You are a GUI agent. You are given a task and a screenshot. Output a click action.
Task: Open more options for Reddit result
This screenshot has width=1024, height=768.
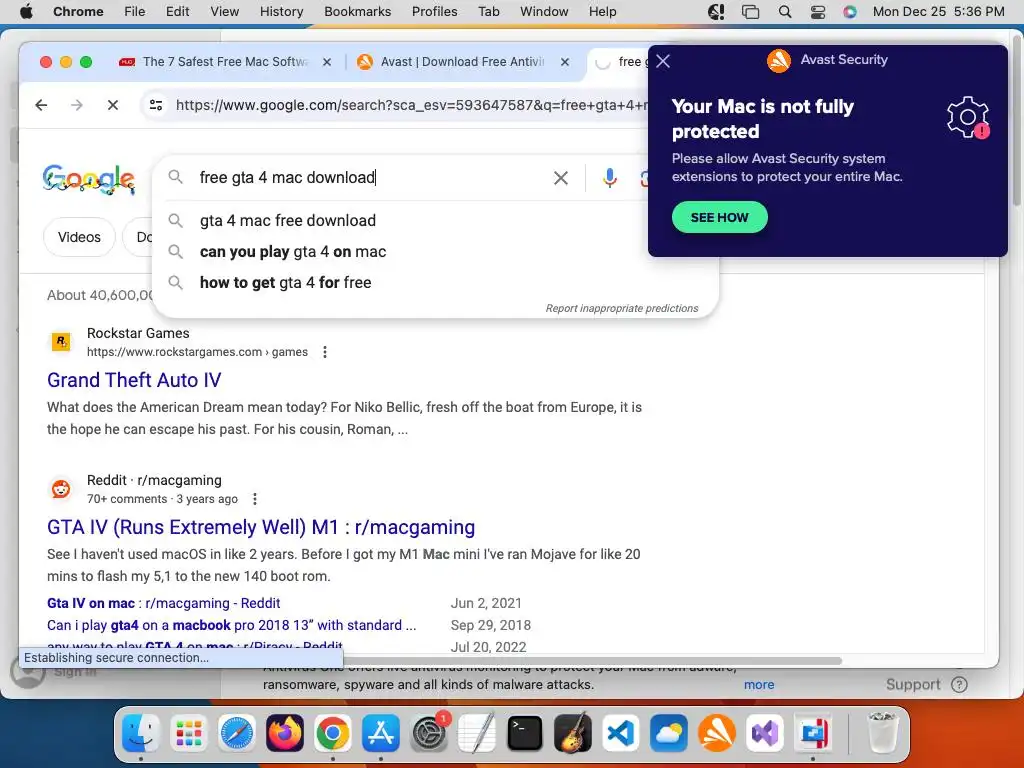[x=255, y=499]
